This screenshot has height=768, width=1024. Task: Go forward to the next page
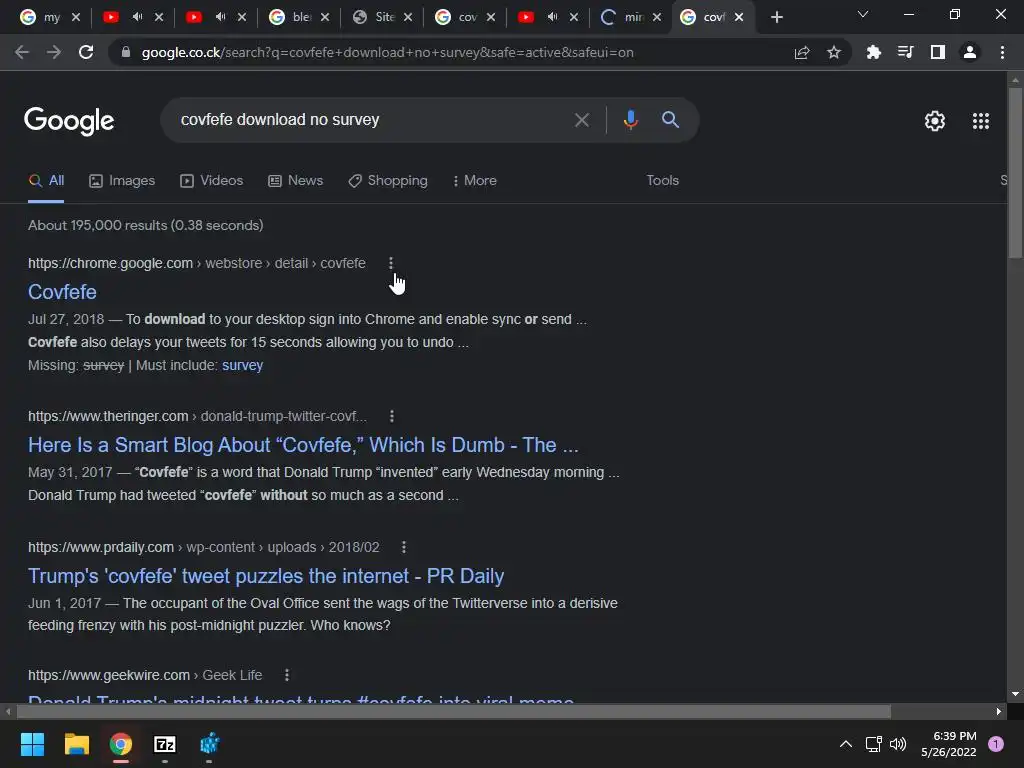coord(54,52)
